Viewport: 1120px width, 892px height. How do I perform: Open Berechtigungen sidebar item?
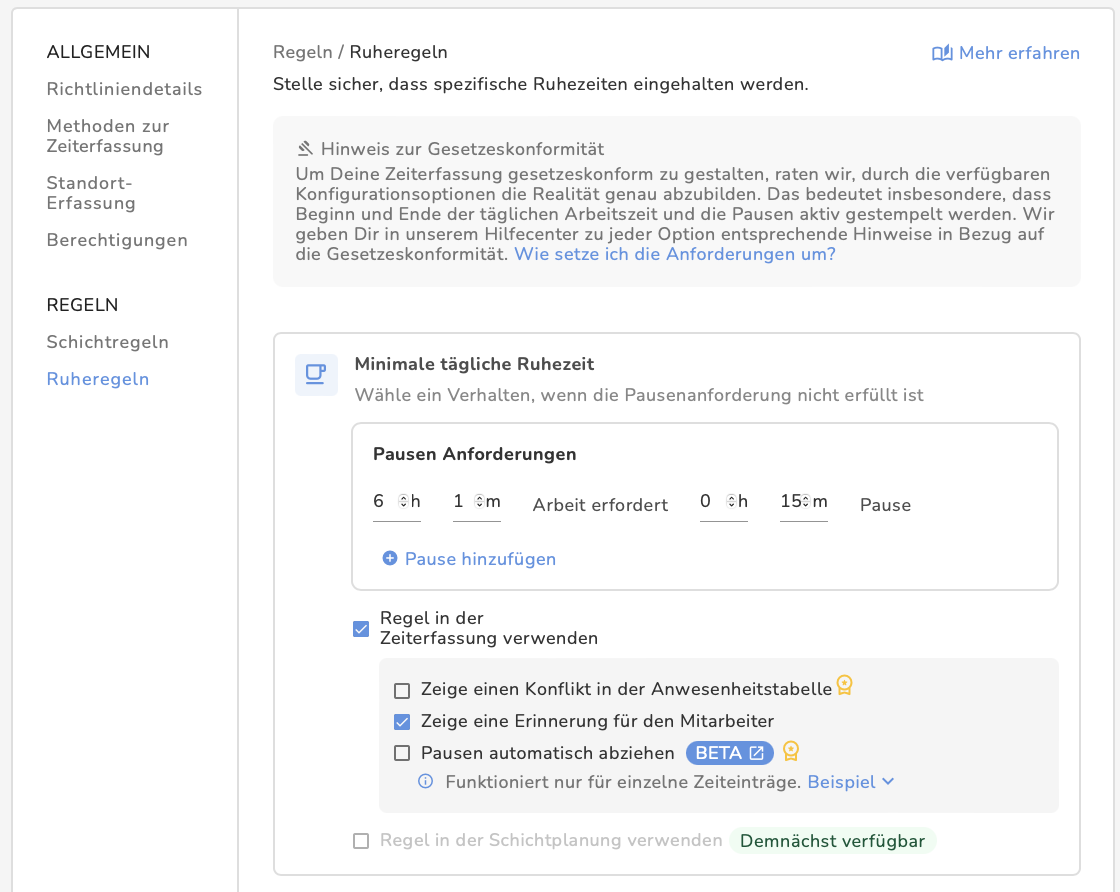pyautogui.click(x=117, y=240)
